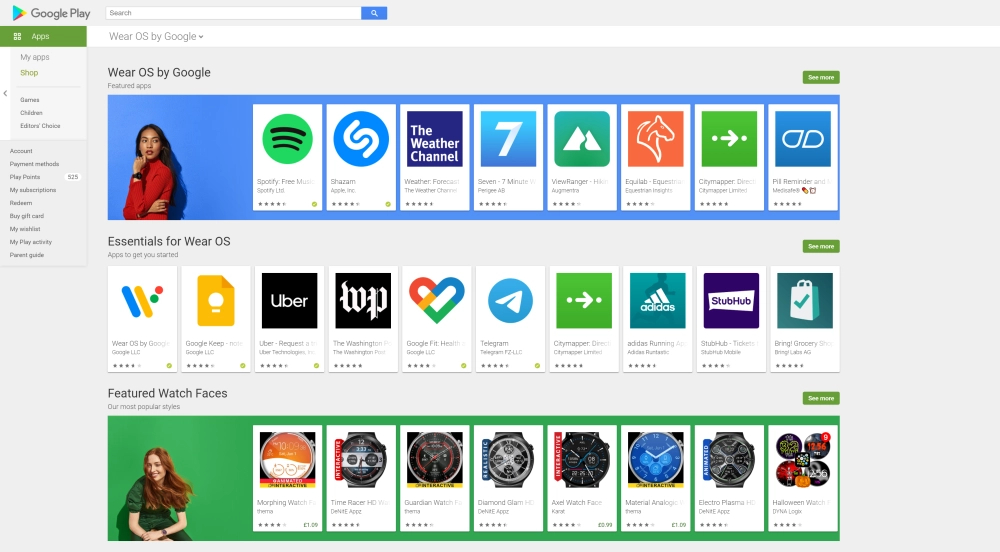Open My wishlist
The height and width of the screenshot is (552, 1000).
[x=25, y=229]
